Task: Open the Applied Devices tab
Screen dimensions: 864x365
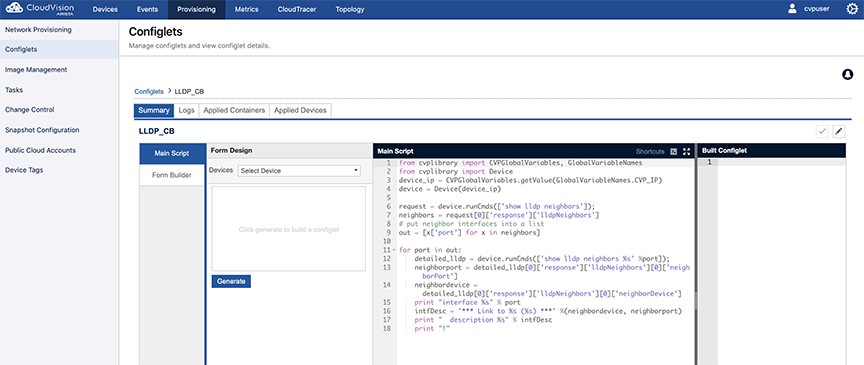Action: point(300,110)
